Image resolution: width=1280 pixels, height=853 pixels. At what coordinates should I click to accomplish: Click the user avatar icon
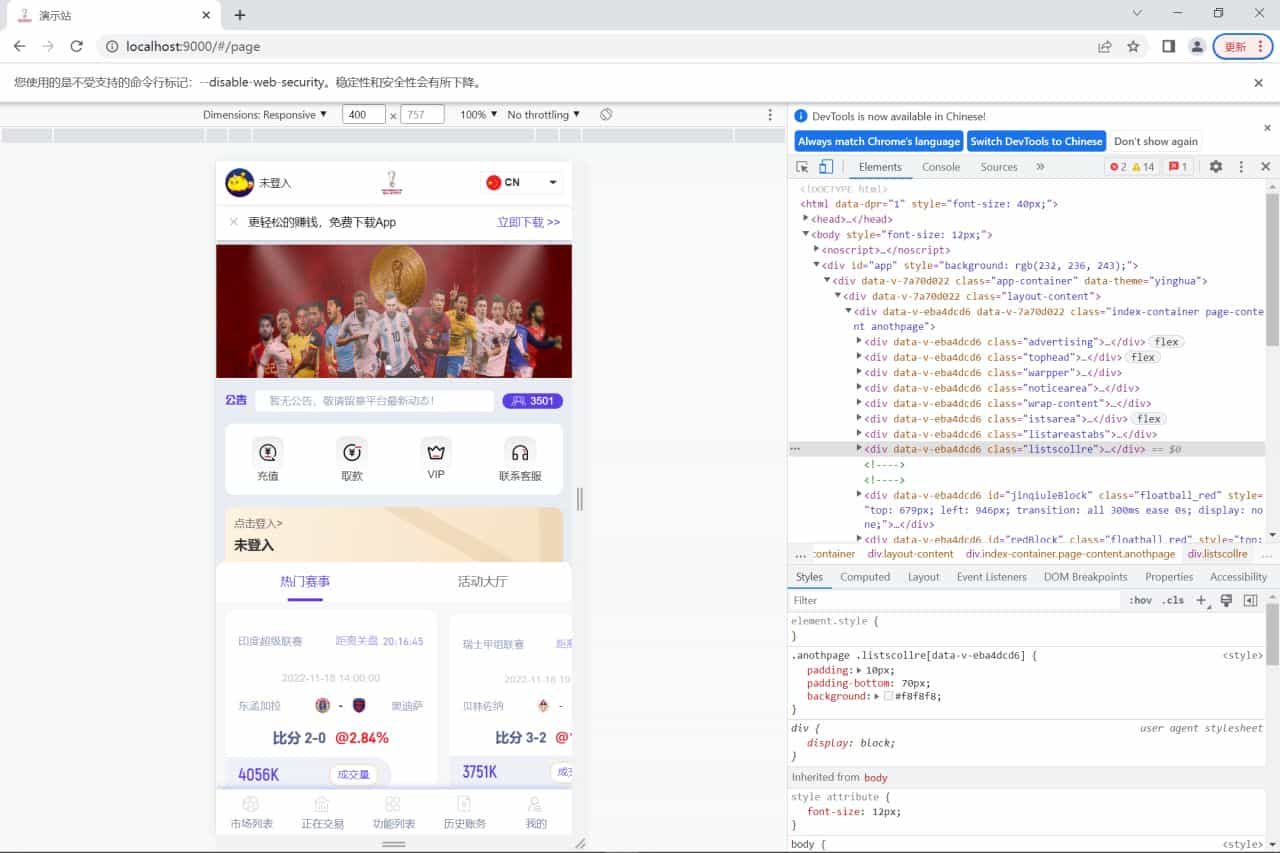240,182
